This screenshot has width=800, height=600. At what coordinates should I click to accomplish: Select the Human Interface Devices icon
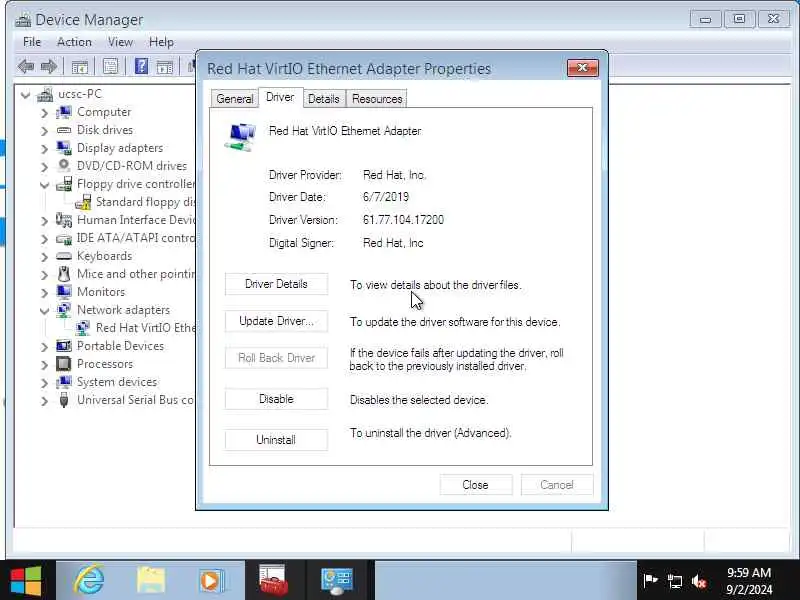click(64, 220)
